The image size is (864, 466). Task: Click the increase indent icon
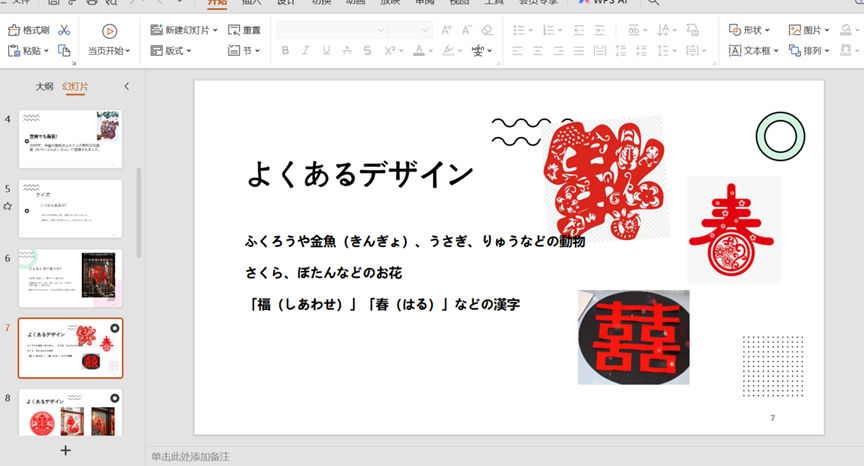(x=600, y=30)
